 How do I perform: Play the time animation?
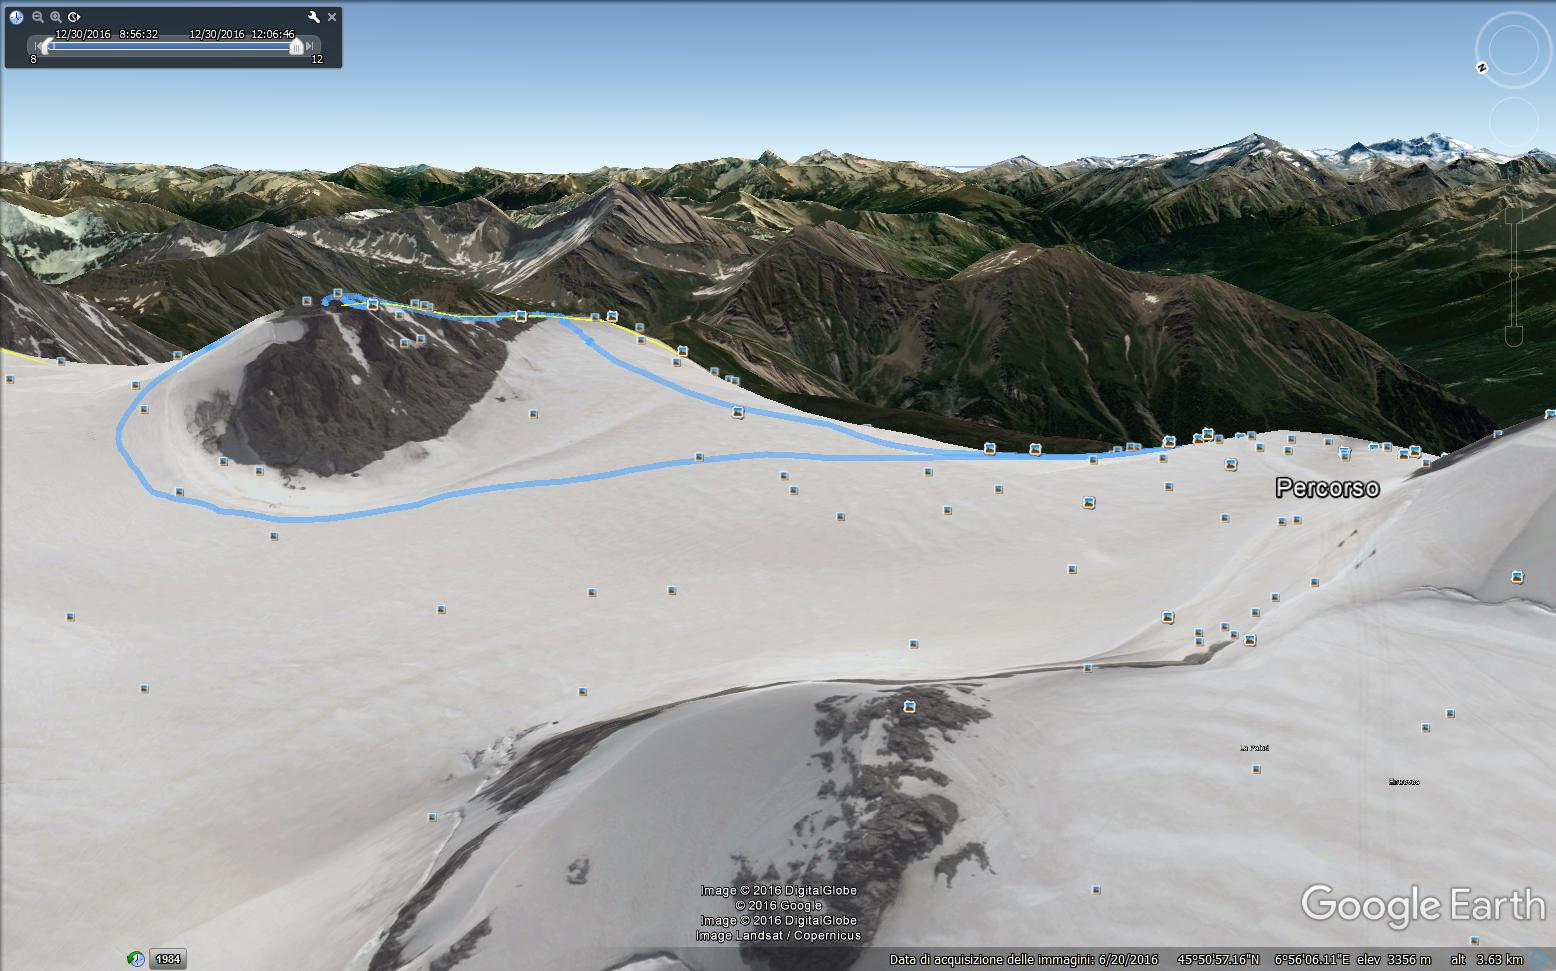coord(74,17)
